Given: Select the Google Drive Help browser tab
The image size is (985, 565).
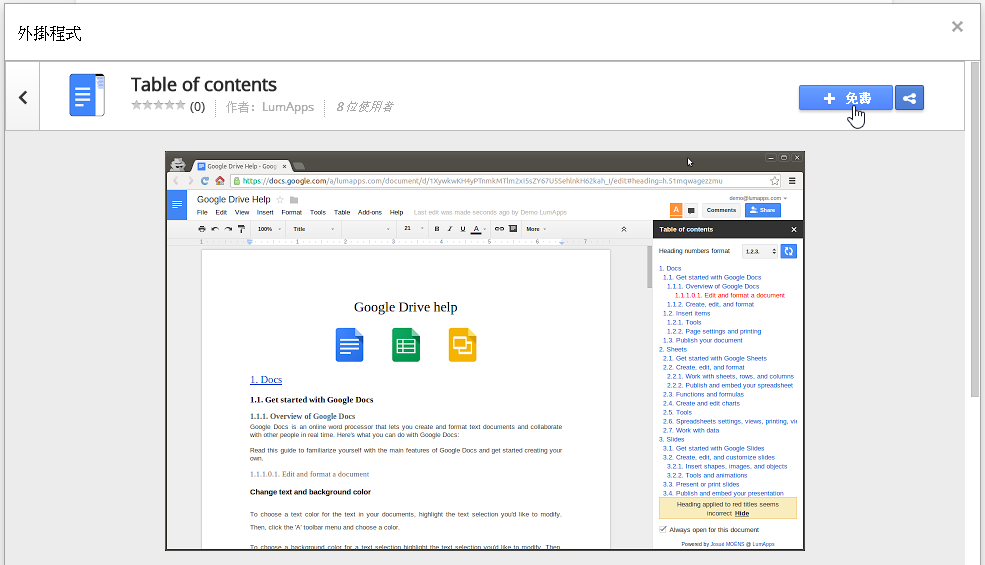Looking at the screenshot, I should (x=242, y=167).
